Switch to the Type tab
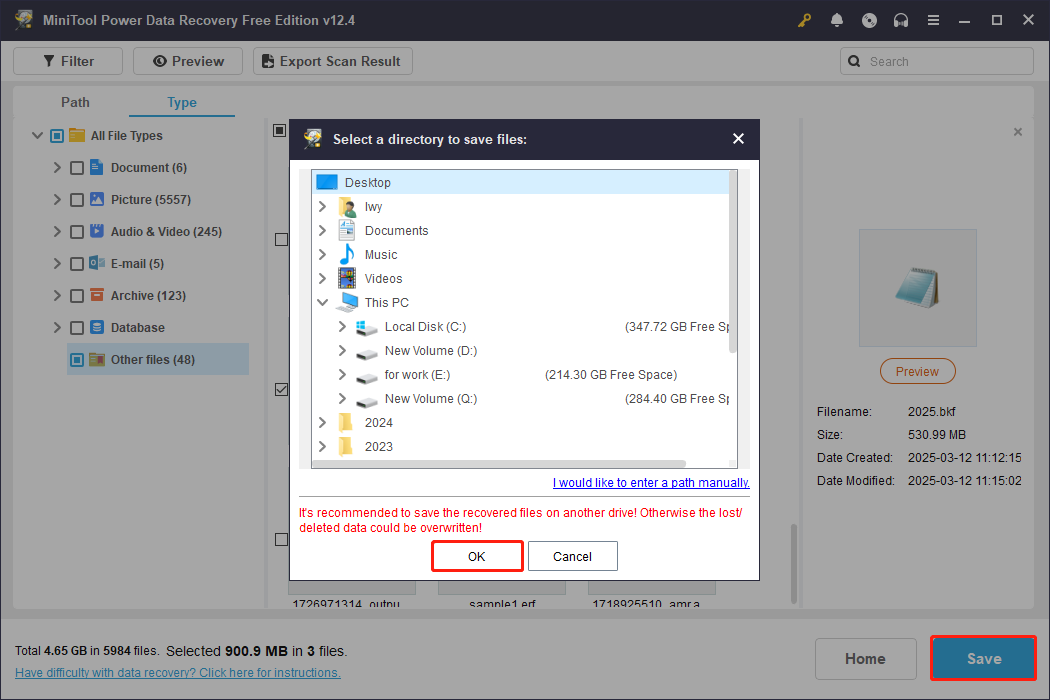Screen dimensions: 1050x700 181,102
